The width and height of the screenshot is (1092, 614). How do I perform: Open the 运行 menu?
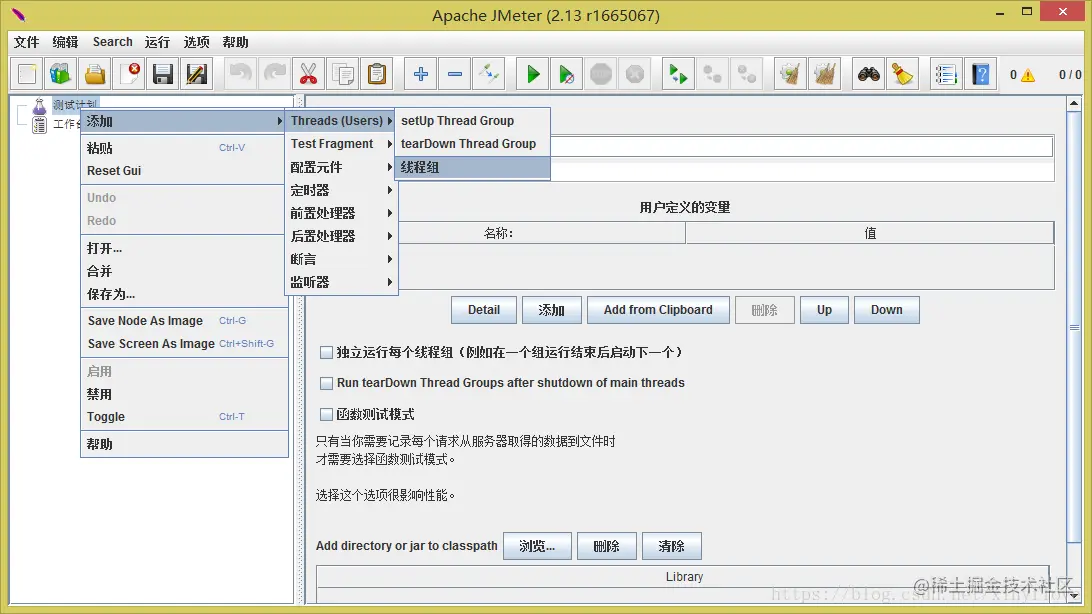pos(157,42)
